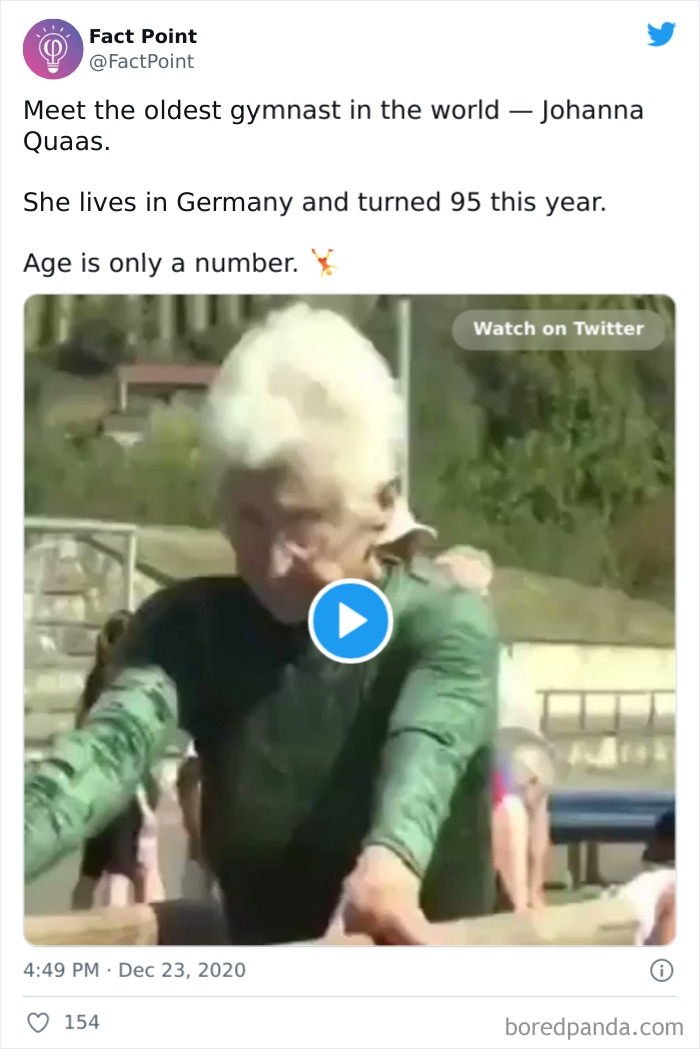Click the heart like icon
This screenshot has height=1049, width=700.
pos(38,1022)
